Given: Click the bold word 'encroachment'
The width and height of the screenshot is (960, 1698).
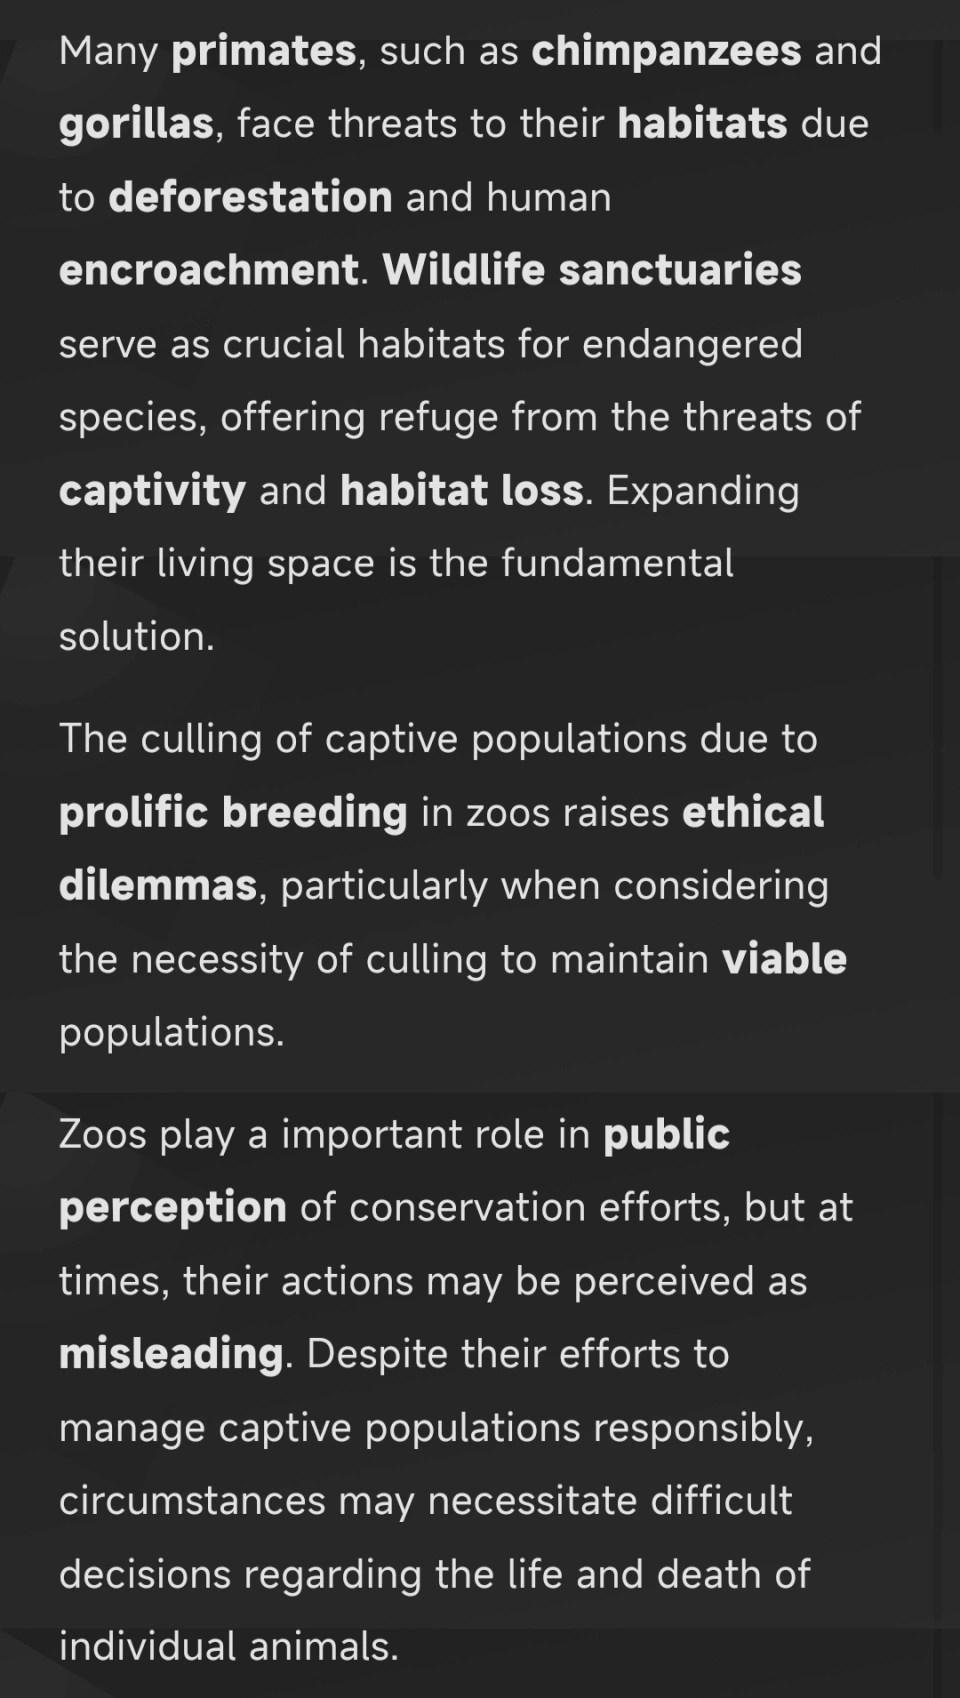Looking at the screenshot, I should pyautogui.click(x=208, y=270).
